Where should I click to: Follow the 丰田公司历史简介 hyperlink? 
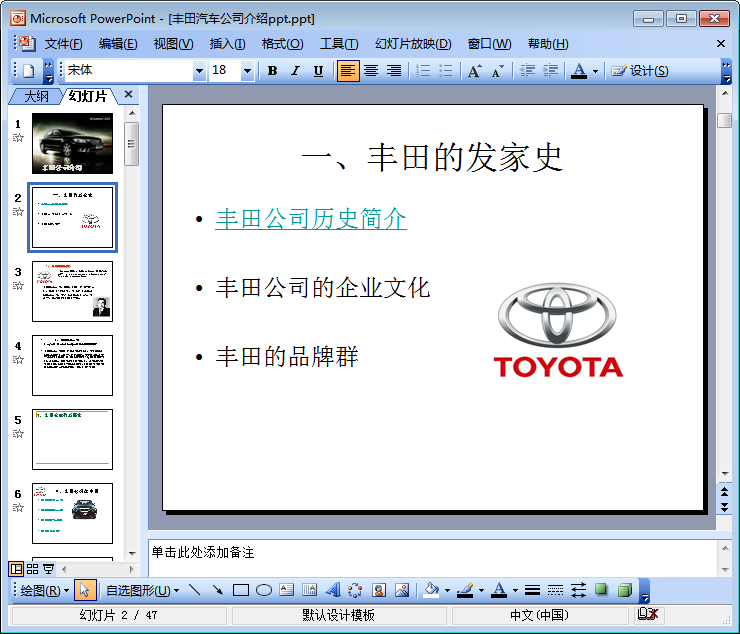click(311, 219)
